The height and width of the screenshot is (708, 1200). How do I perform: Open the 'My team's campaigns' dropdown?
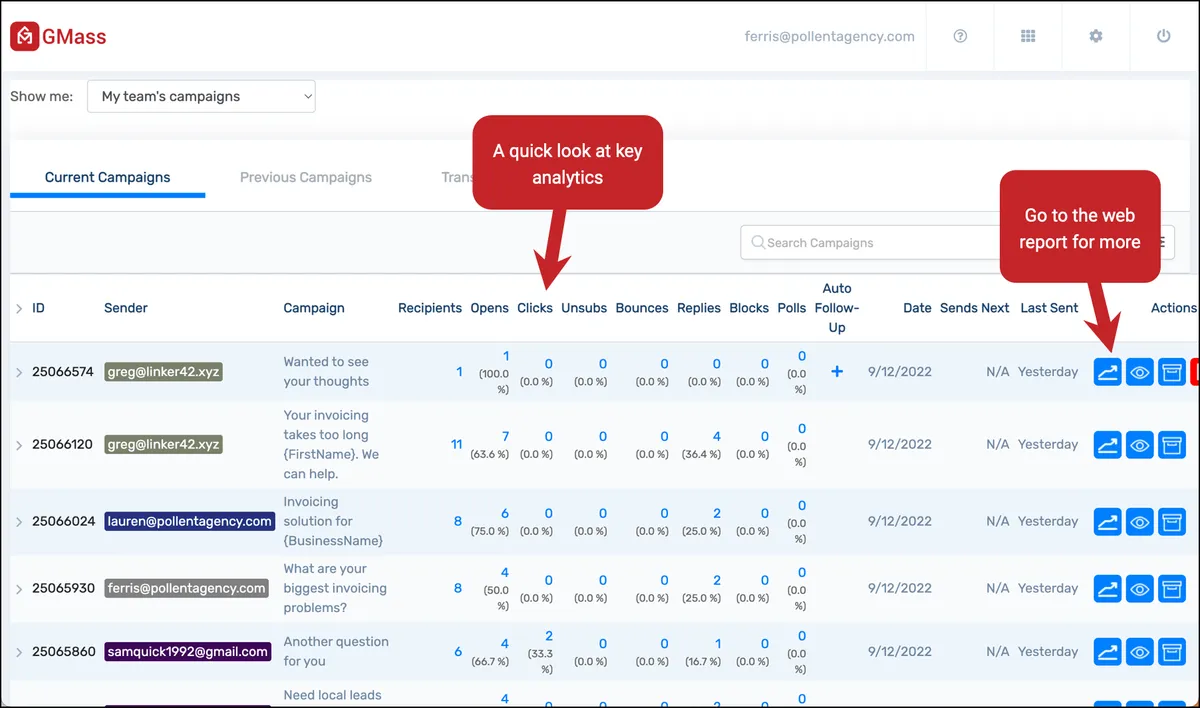pos(201,97)
